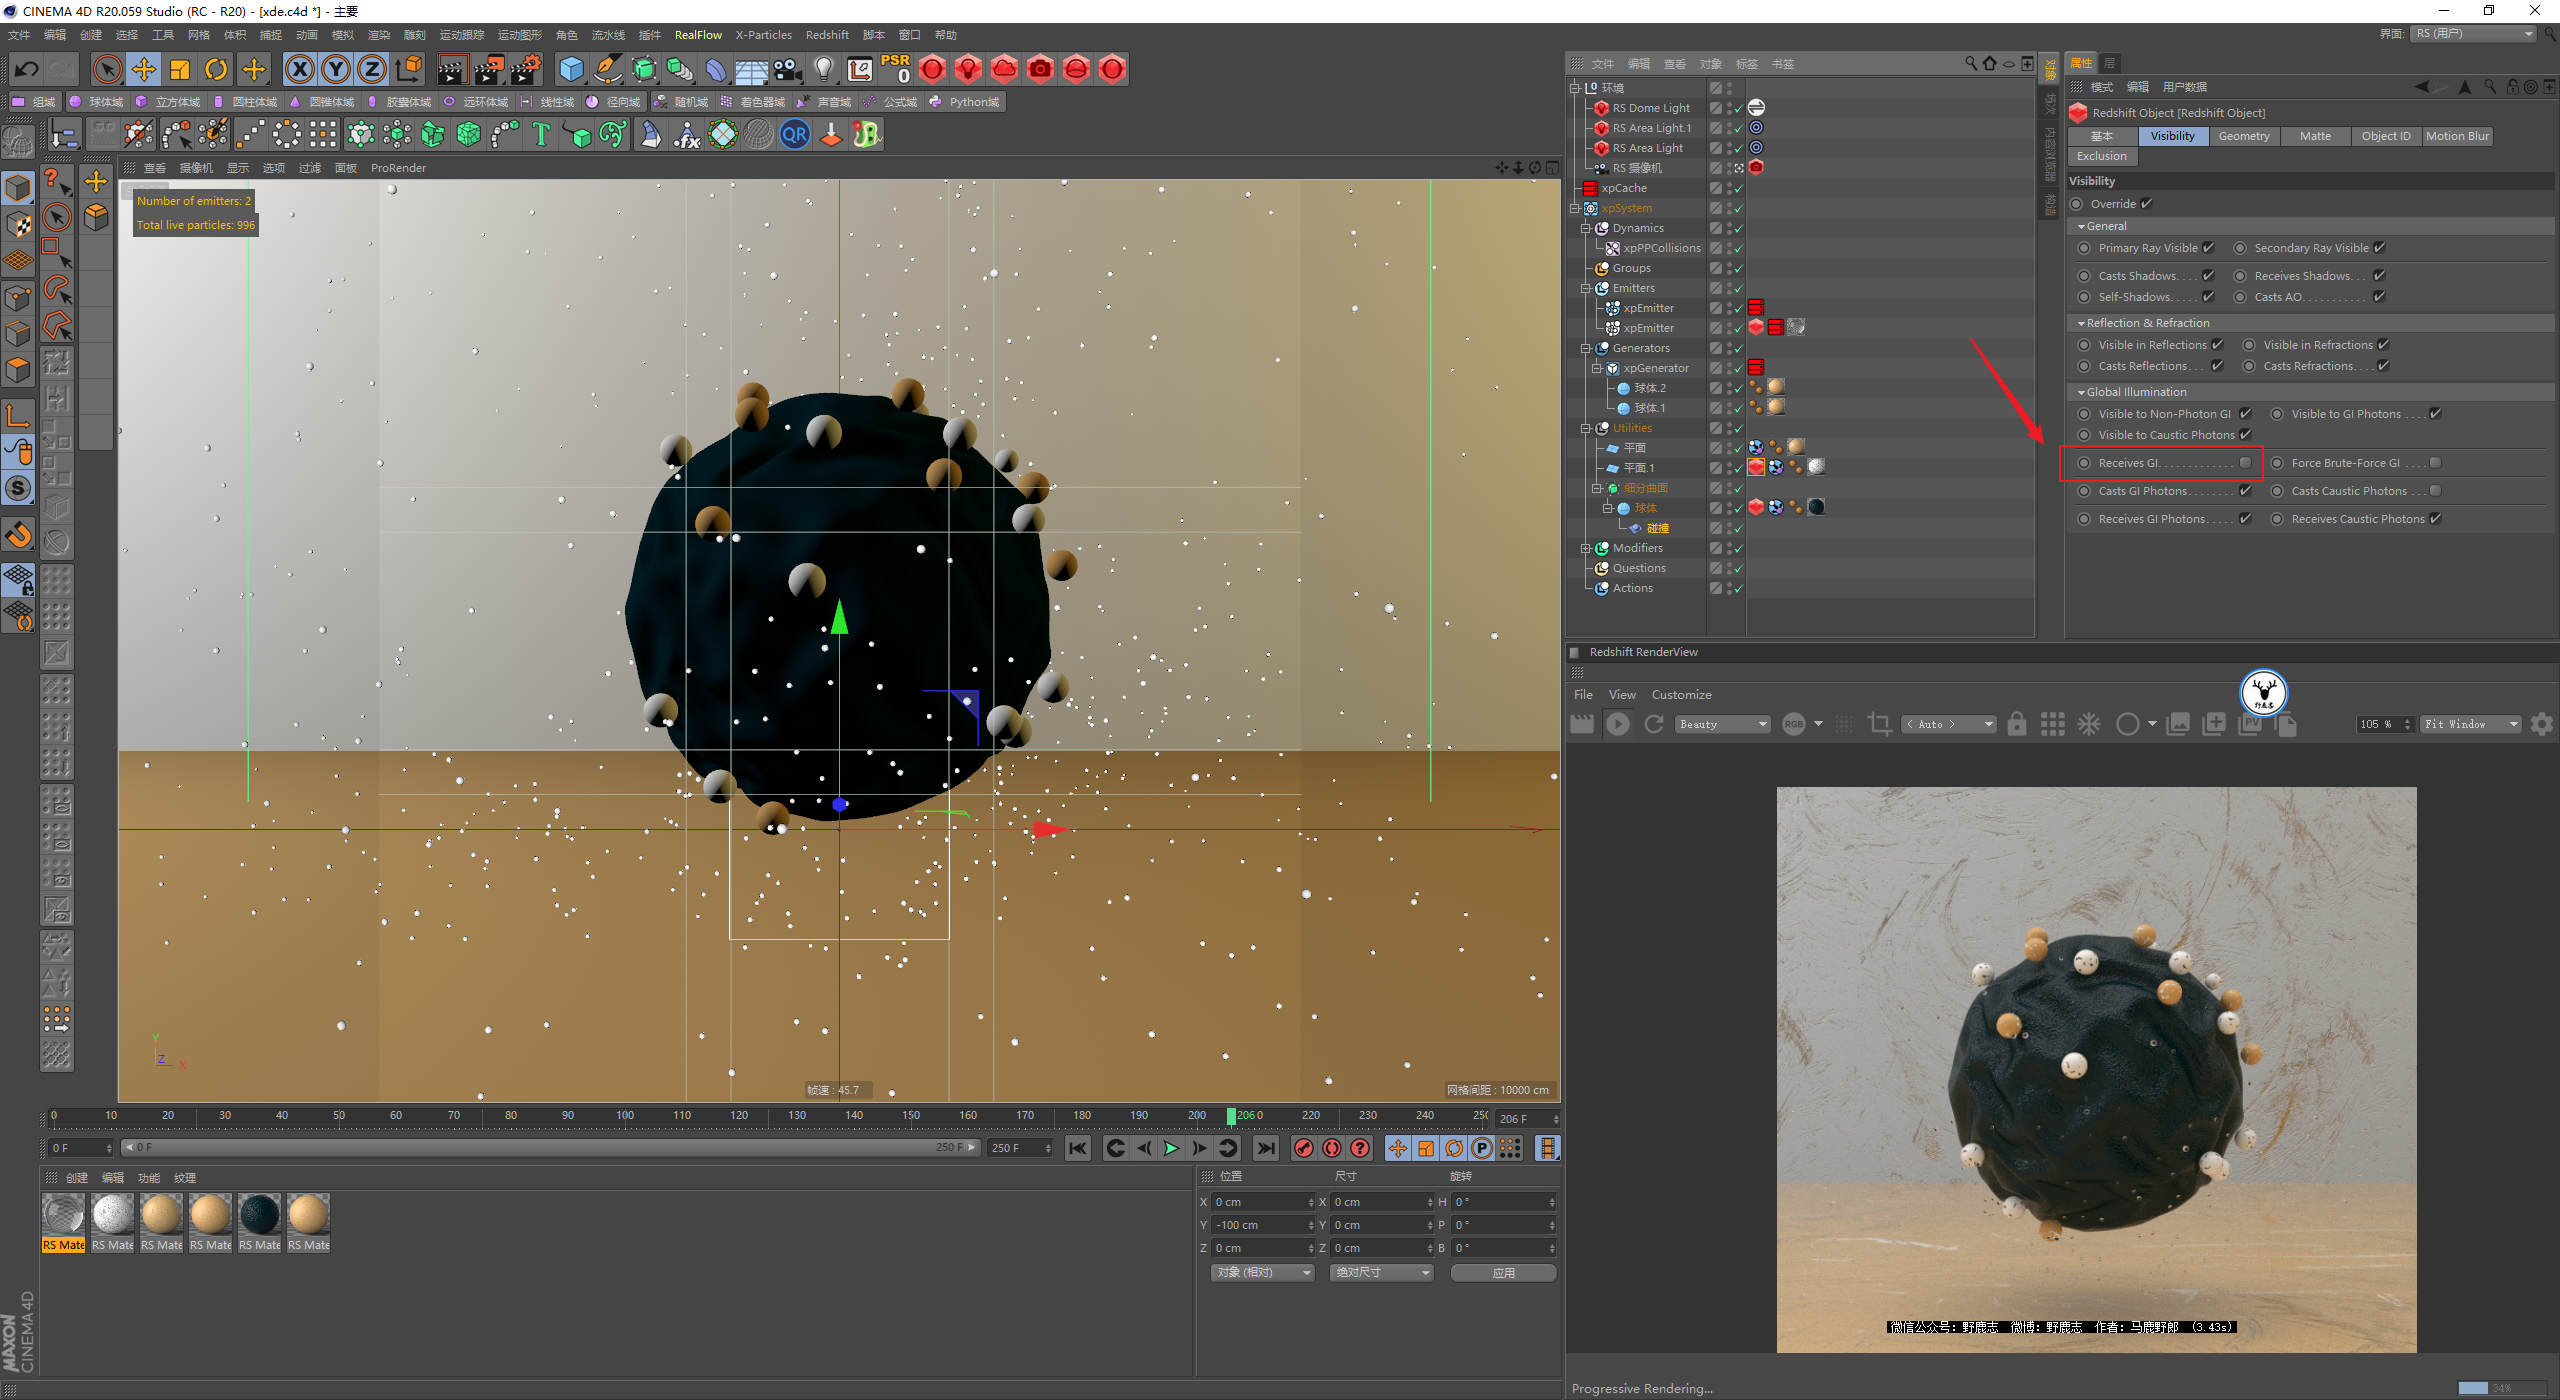Image resolution: width=2560 pixels, height=1400 pixels.
Task: Click the Render to Picture Viewer icon
Action: click(x=489, y=69)
